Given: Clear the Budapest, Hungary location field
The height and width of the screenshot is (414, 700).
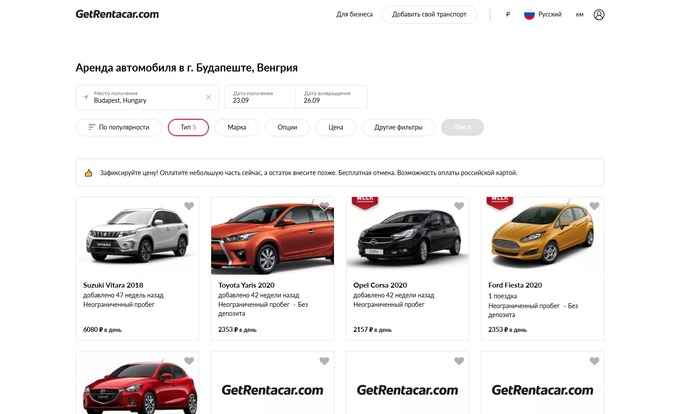Looking at the screenshot, I should pos(209,97).
